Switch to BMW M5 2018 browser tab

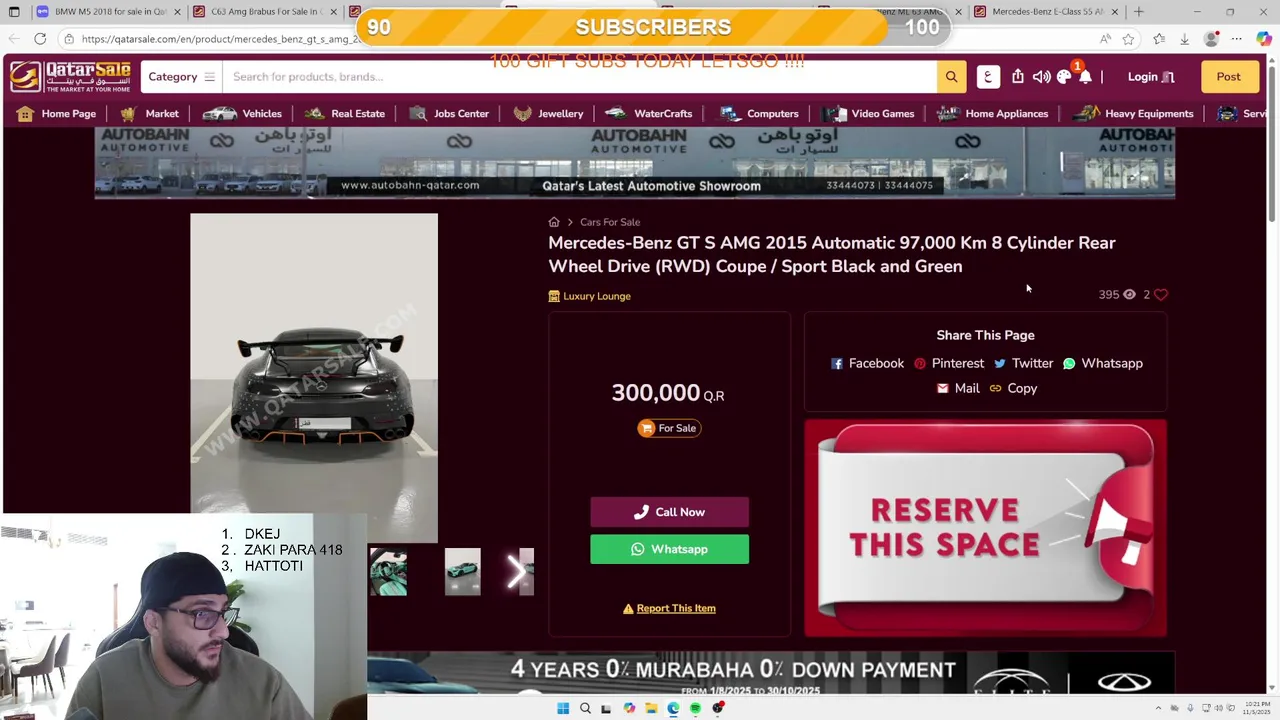(110, 12)
